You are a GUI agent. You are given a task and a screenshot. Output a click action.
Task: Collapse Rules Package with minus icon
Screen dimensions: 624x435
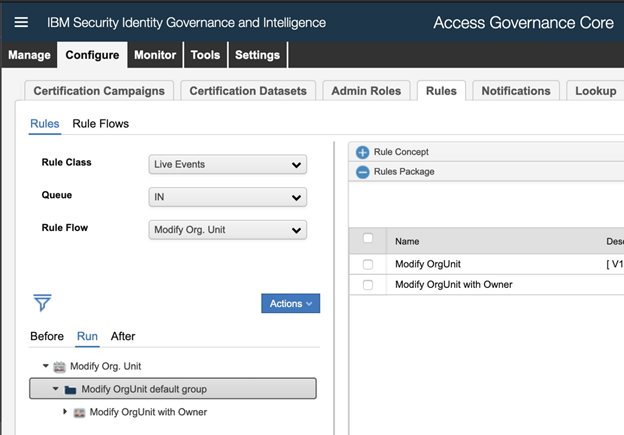[x=362, y=171]
